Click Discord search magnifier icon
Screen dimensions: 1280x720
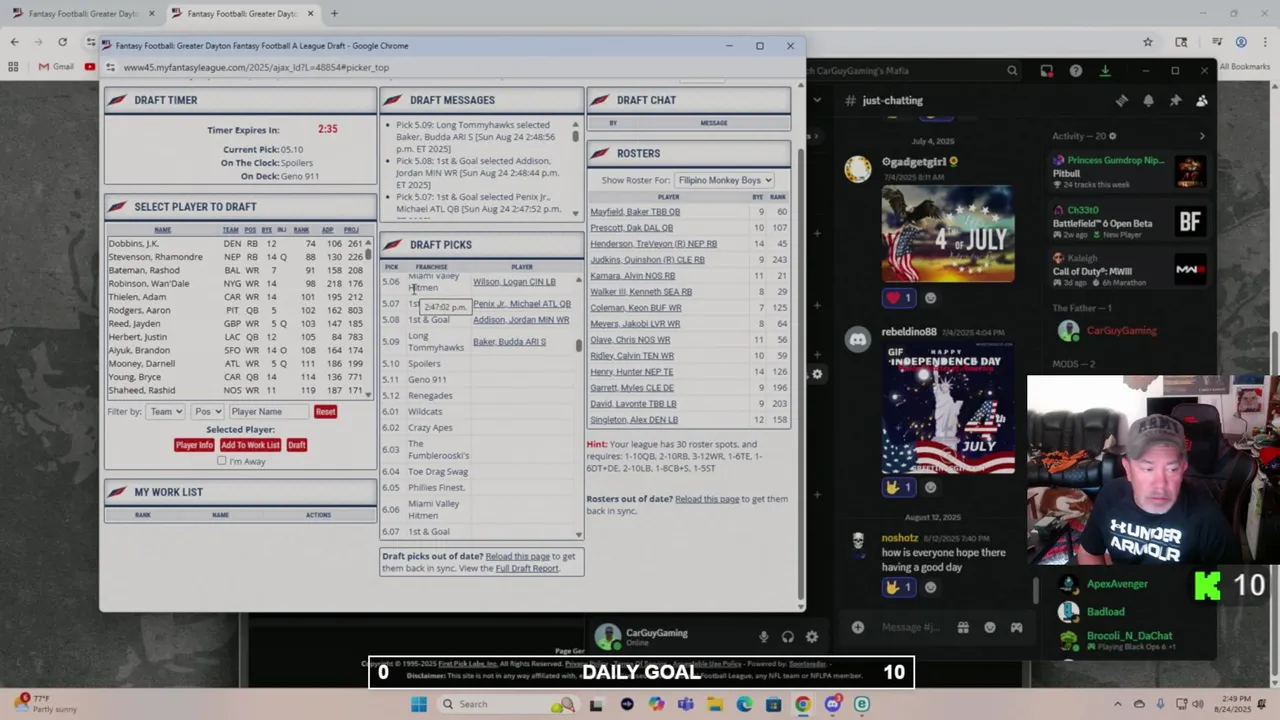pyautogui.click(x=1012, y=71)
